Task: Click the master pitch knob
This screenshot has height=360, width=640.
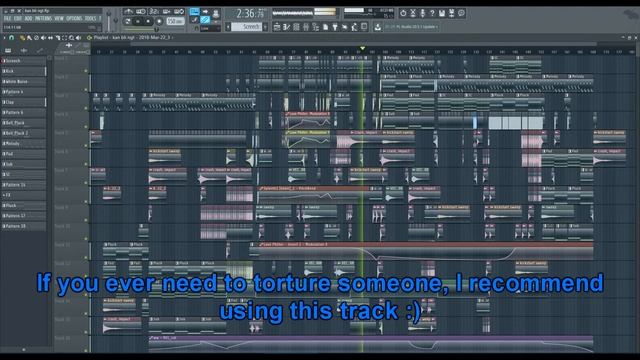Action: tap(116, 20)
